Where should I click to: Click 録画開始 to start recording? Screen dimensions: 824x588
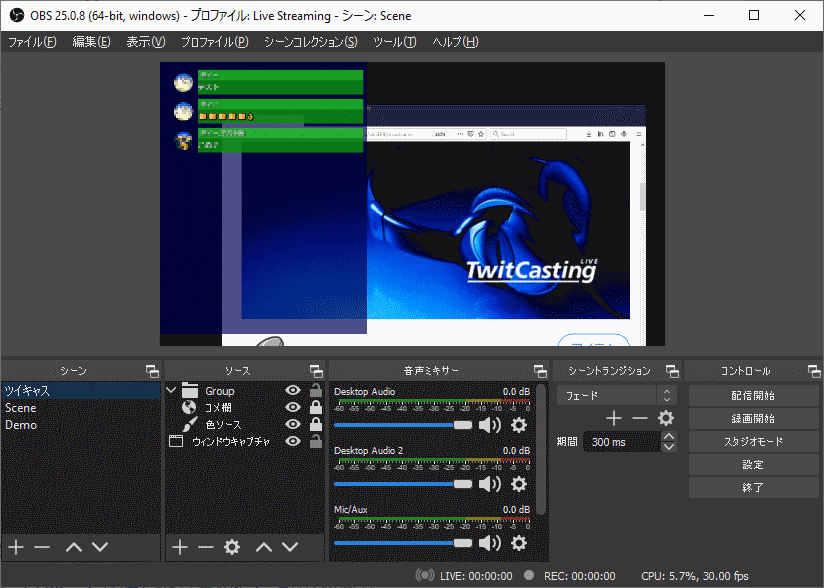click(x=754, y=419)
